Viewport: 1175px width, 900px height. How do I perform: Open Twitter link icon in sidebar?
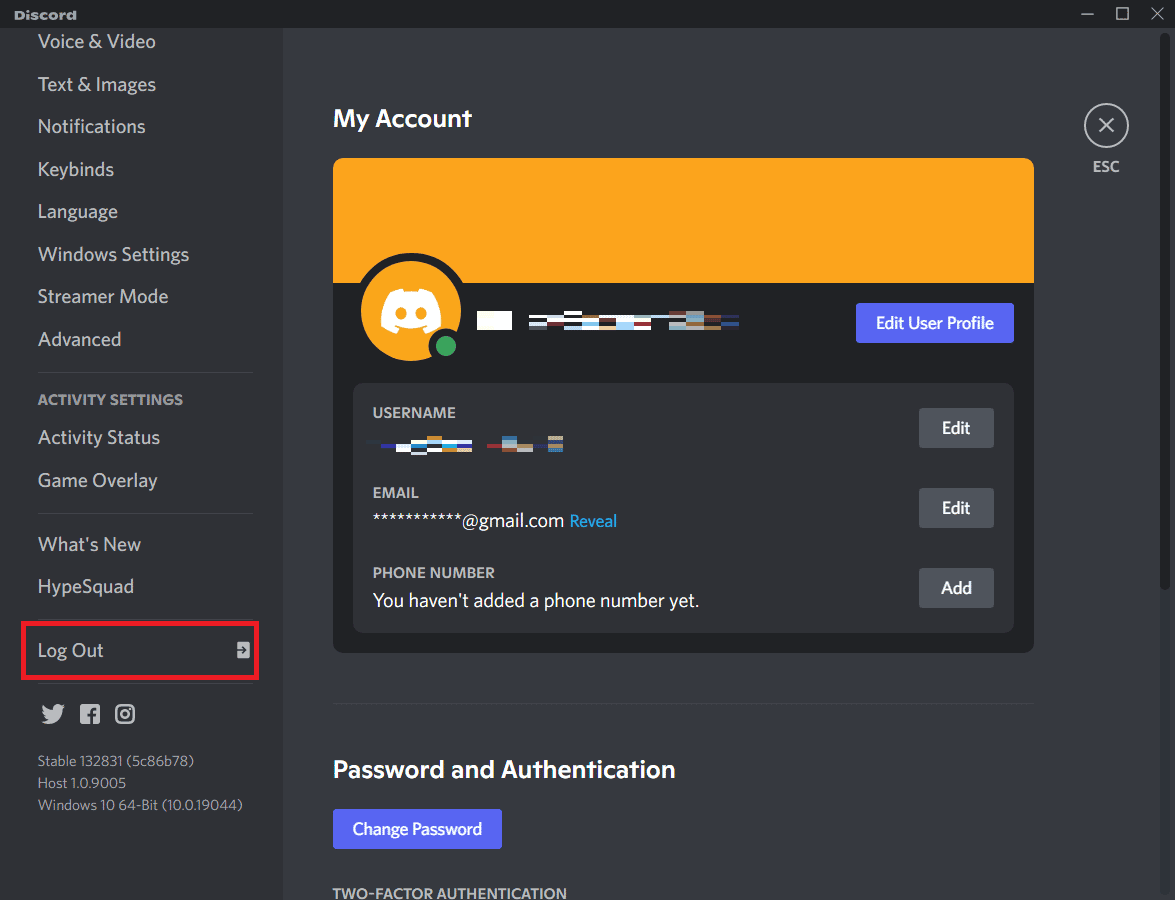coord(52,714)
